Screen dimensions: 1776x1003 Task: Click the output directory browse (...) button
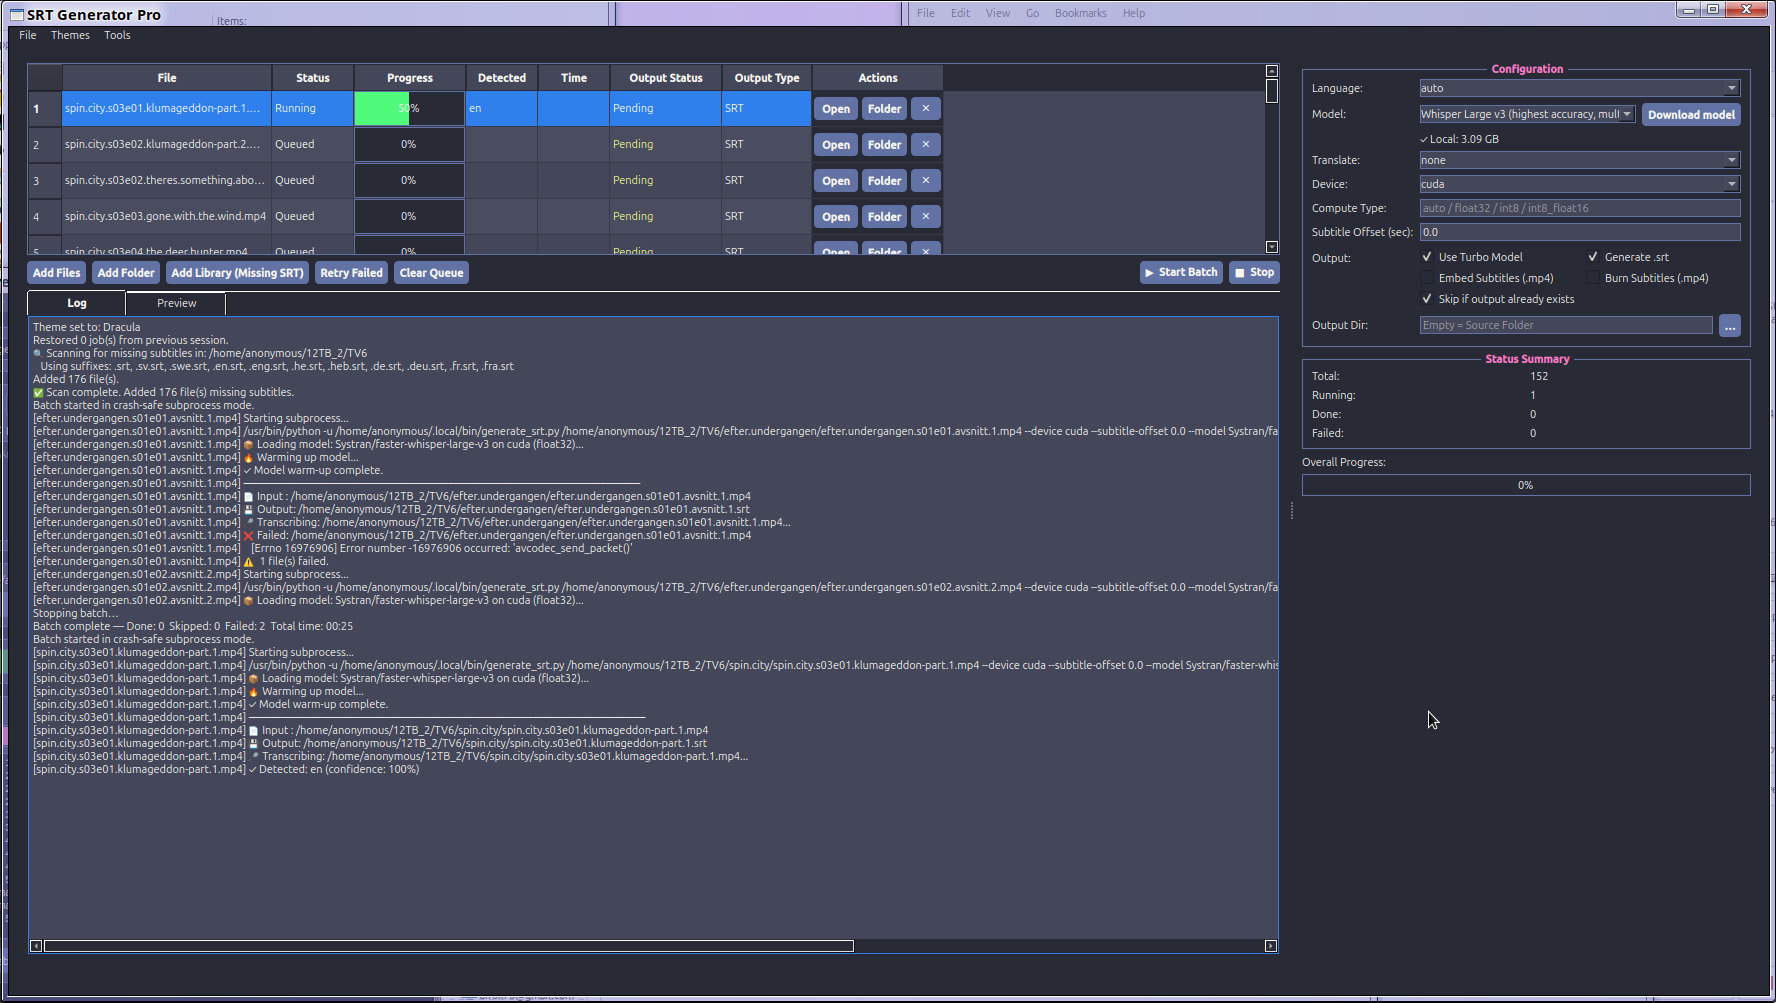pos(1730,326)
